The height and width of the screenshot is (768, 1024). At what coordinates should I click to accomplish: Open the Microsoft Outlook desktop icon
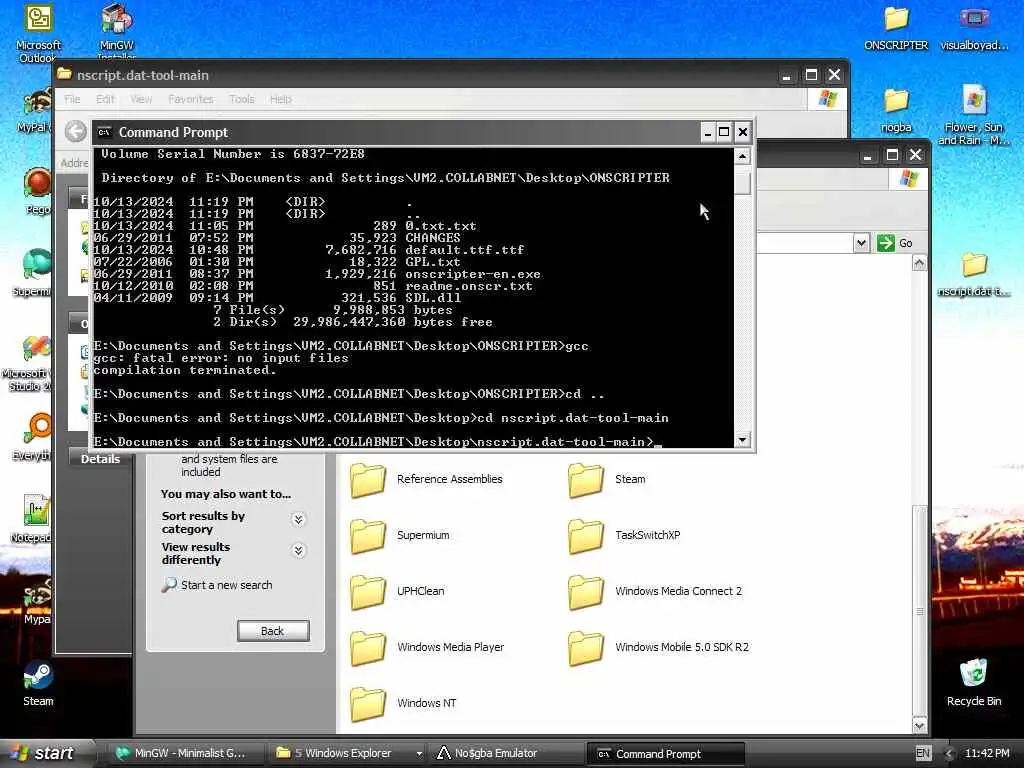(38, 33)
